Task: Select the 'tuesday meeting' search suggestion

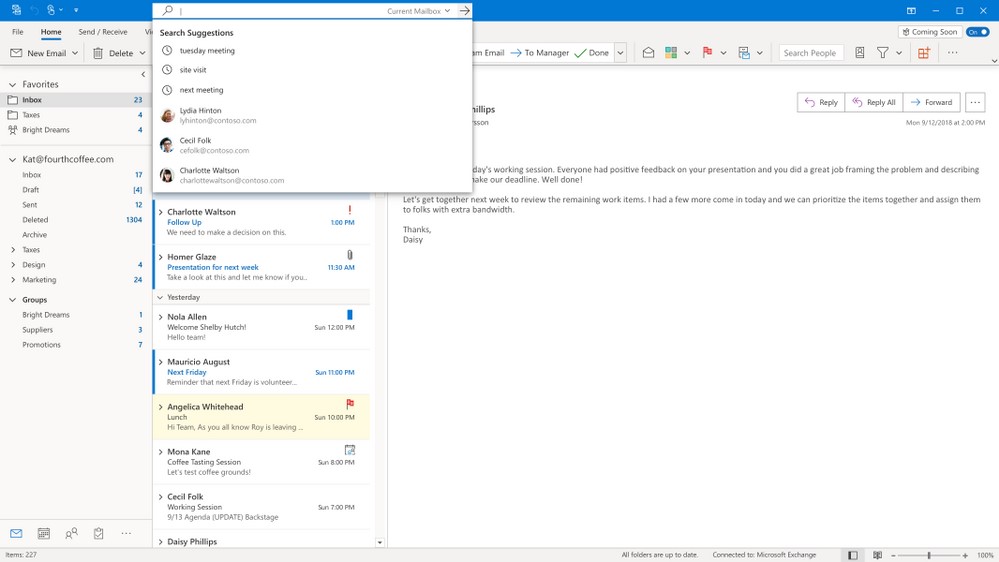Action: [x=312, y=50]
